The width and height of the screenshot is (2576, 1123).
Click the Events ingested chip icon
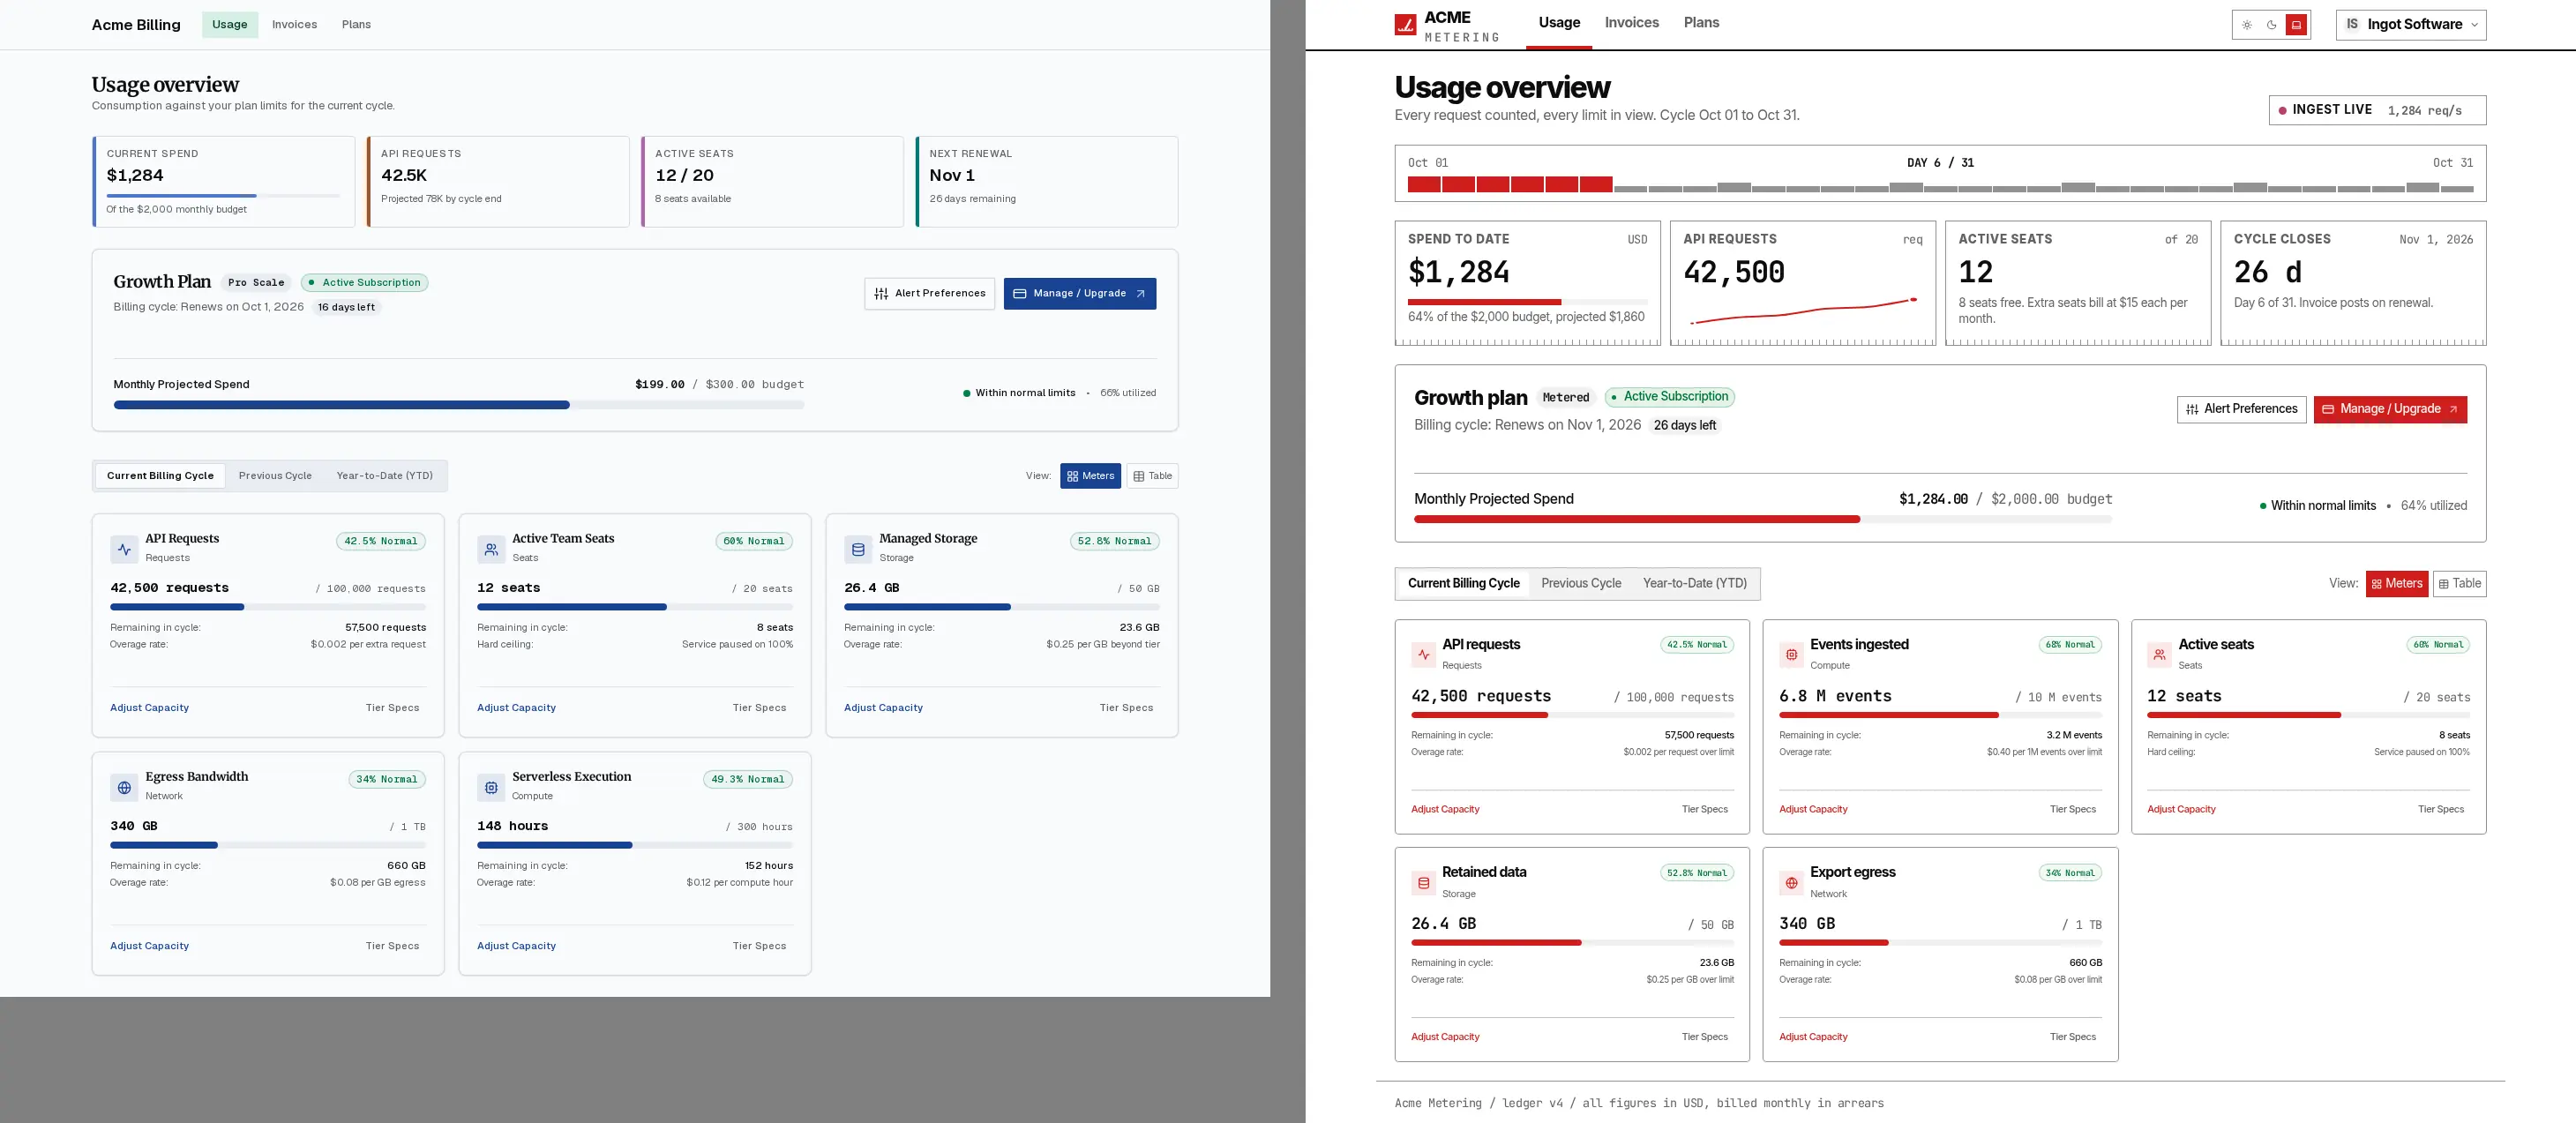pyautogui.click(x=1791, y=655)
